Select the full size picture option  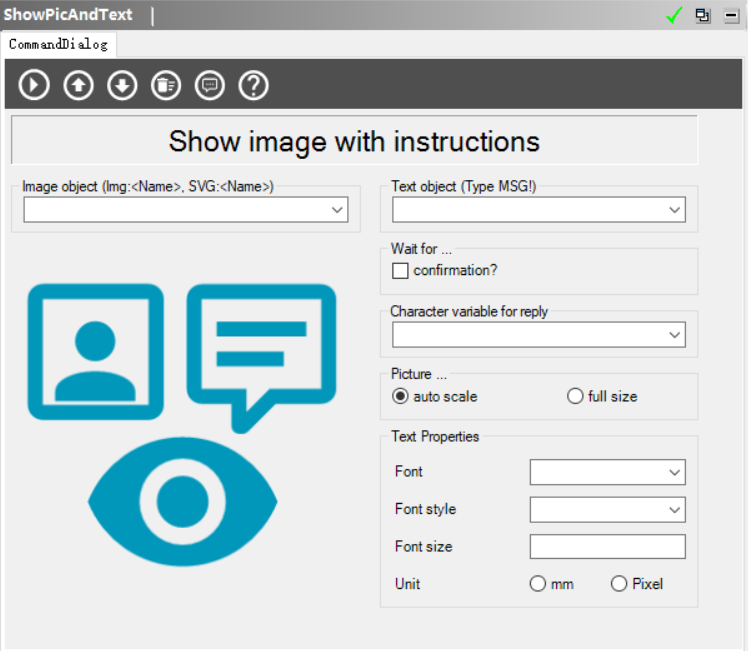pyautogui.click(x=575, y=396)
